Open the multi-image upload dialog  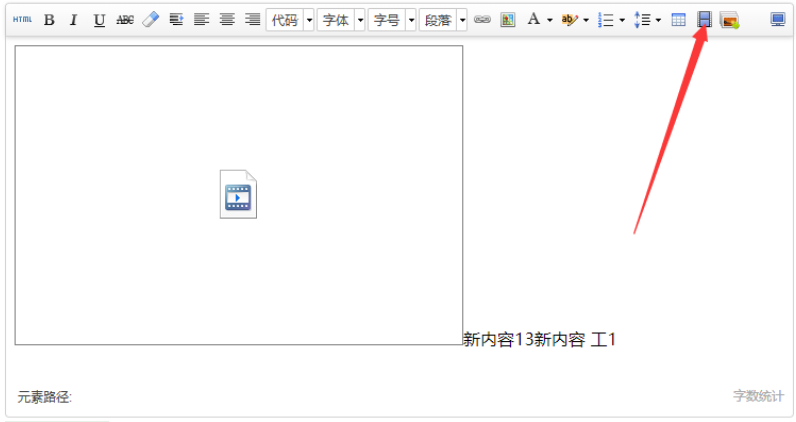pyautogui.click(x=729, y=20)
